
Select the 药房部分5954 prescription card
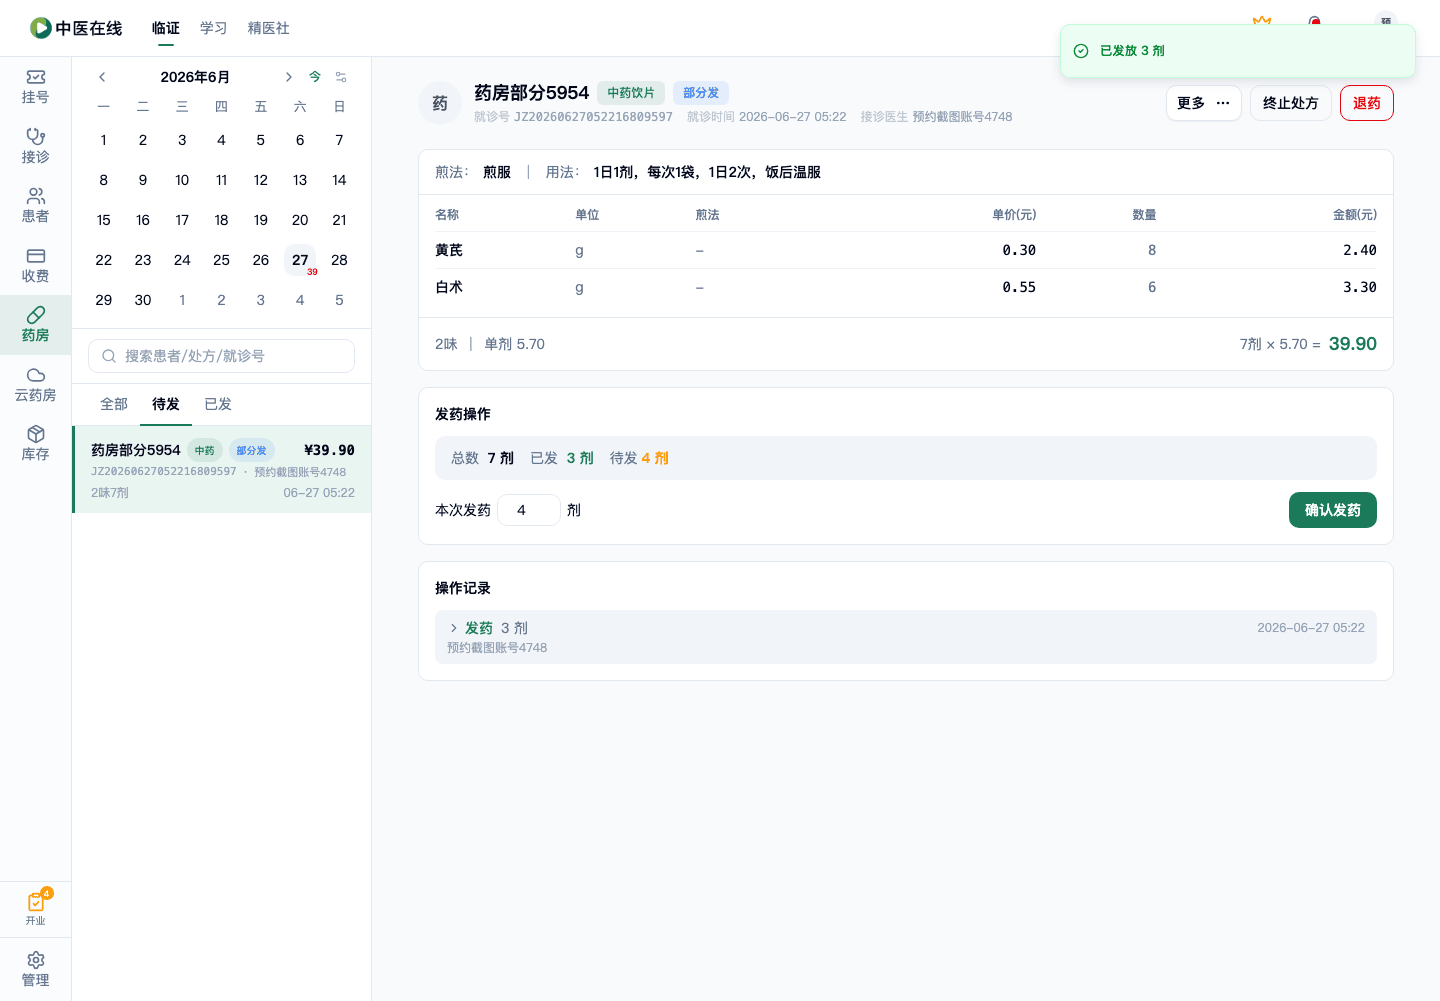coord(222,470)
